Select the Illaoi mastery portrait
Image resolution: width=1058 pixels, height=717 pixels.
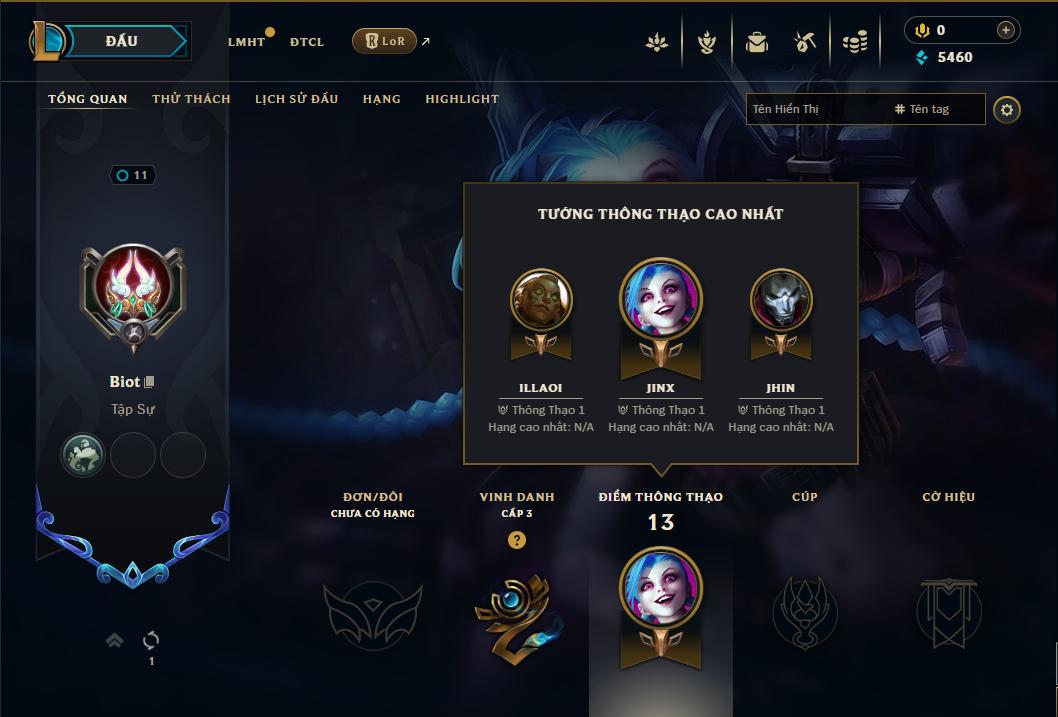click(541, 299)
